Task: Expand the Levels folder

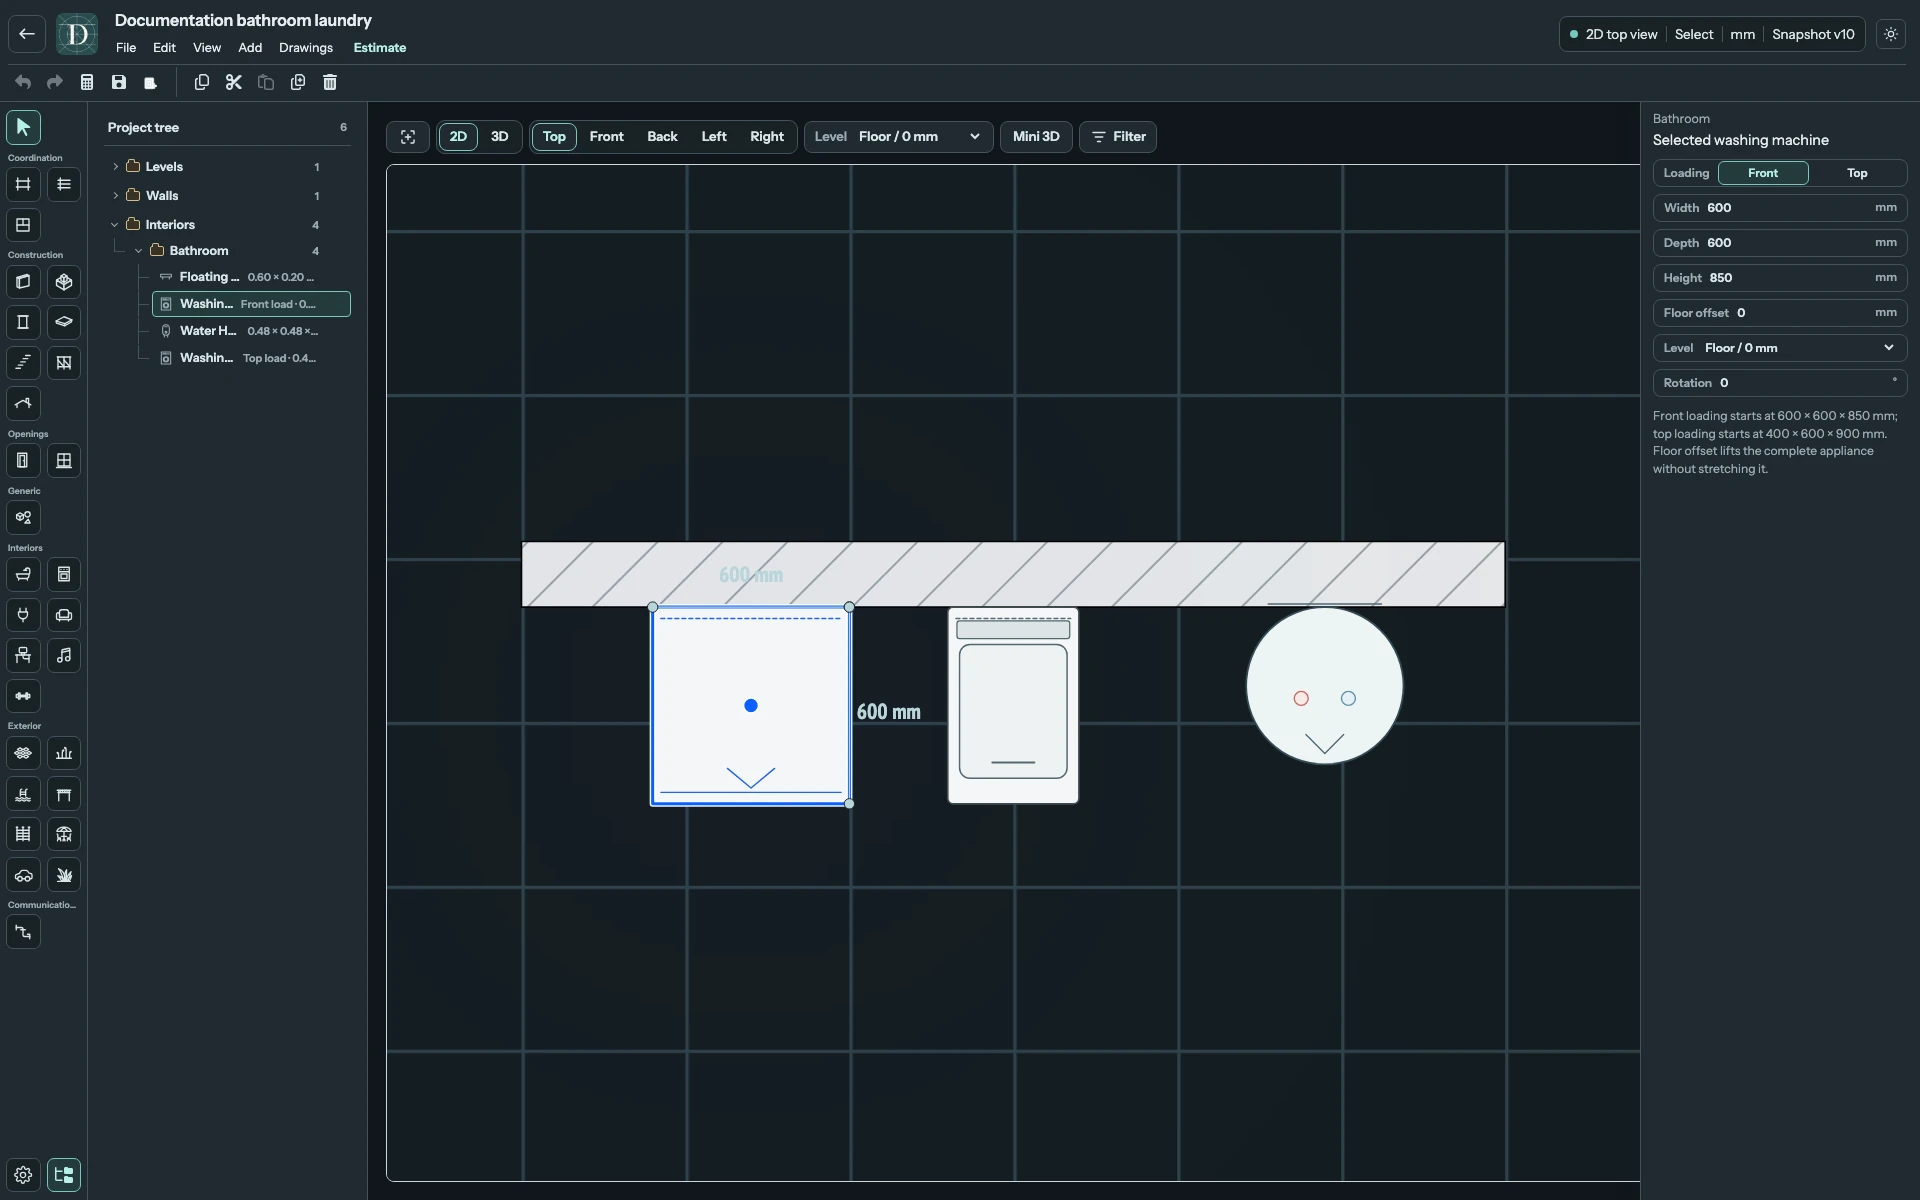Action: pos(116,167)
